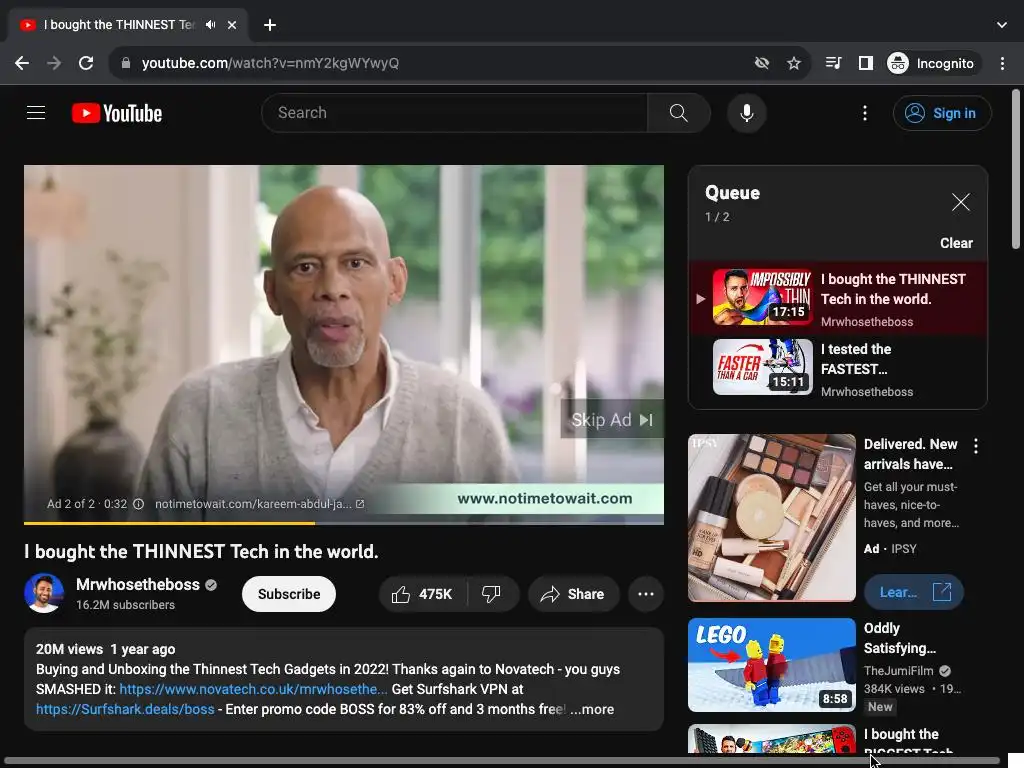Start voice search with the microphone
Viewport: 1024px width, 768px height.
point(746,113)
